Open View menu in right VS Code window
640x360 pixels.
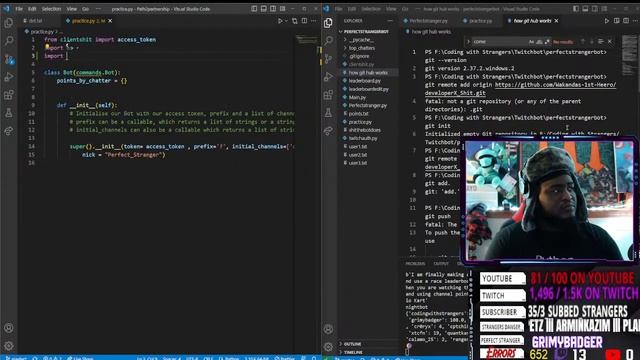point(391,9)
